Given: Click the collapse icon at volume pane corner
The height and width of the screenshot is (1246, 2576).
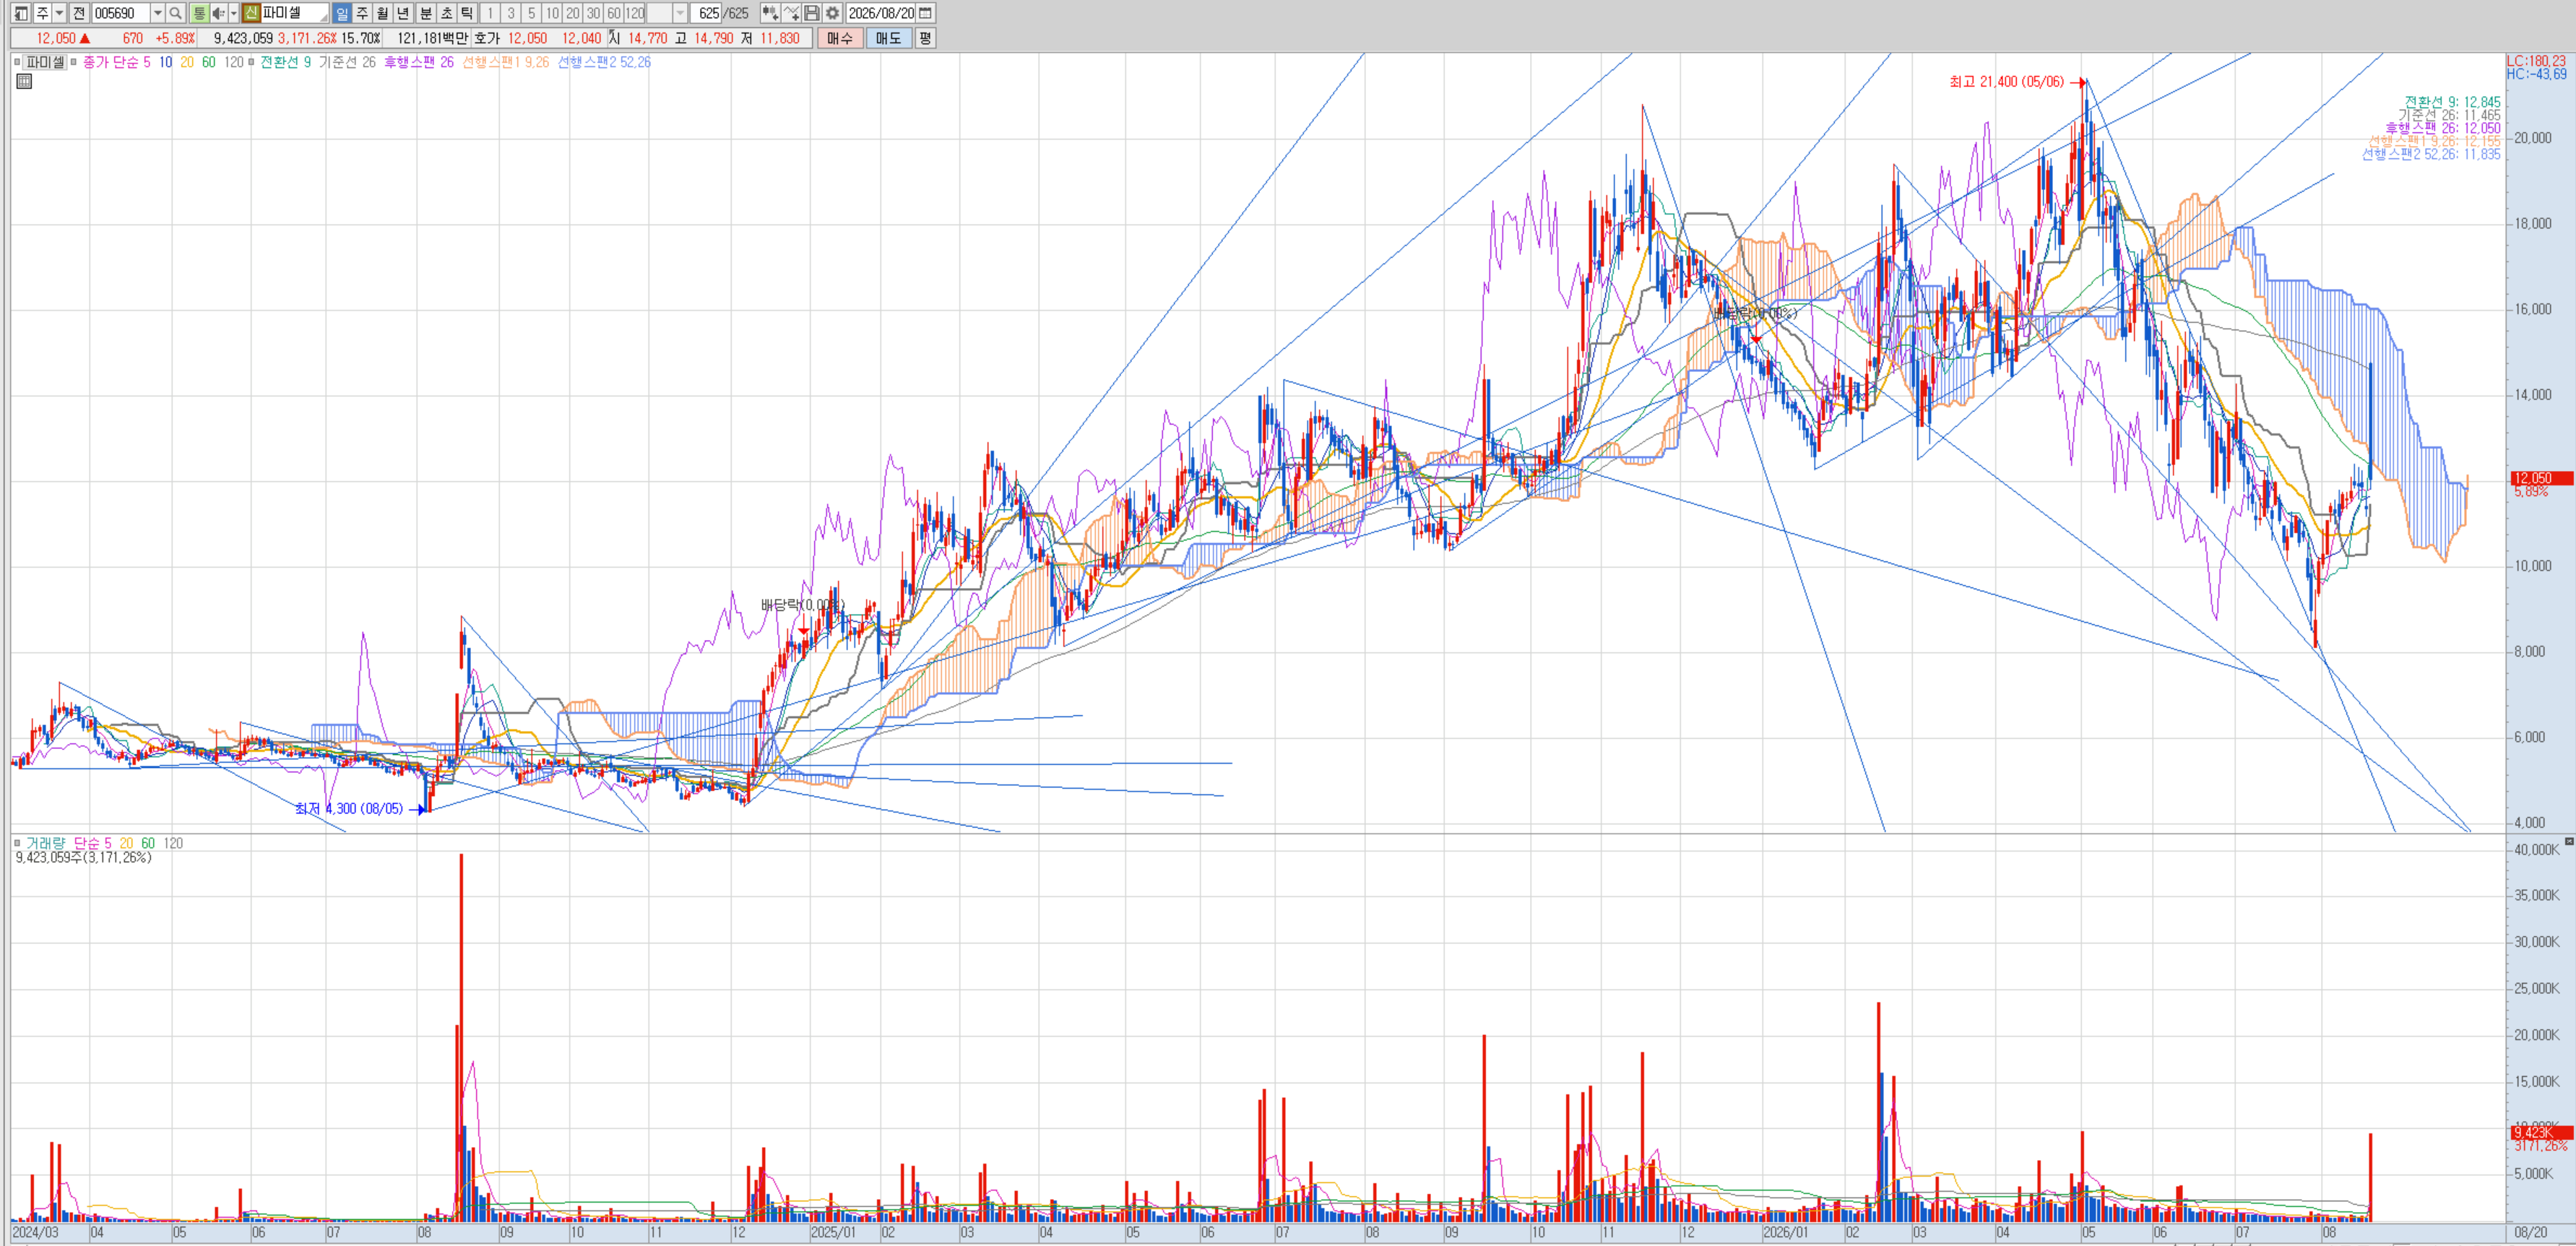Looking at the screenshot, I should coord(2569,842).
